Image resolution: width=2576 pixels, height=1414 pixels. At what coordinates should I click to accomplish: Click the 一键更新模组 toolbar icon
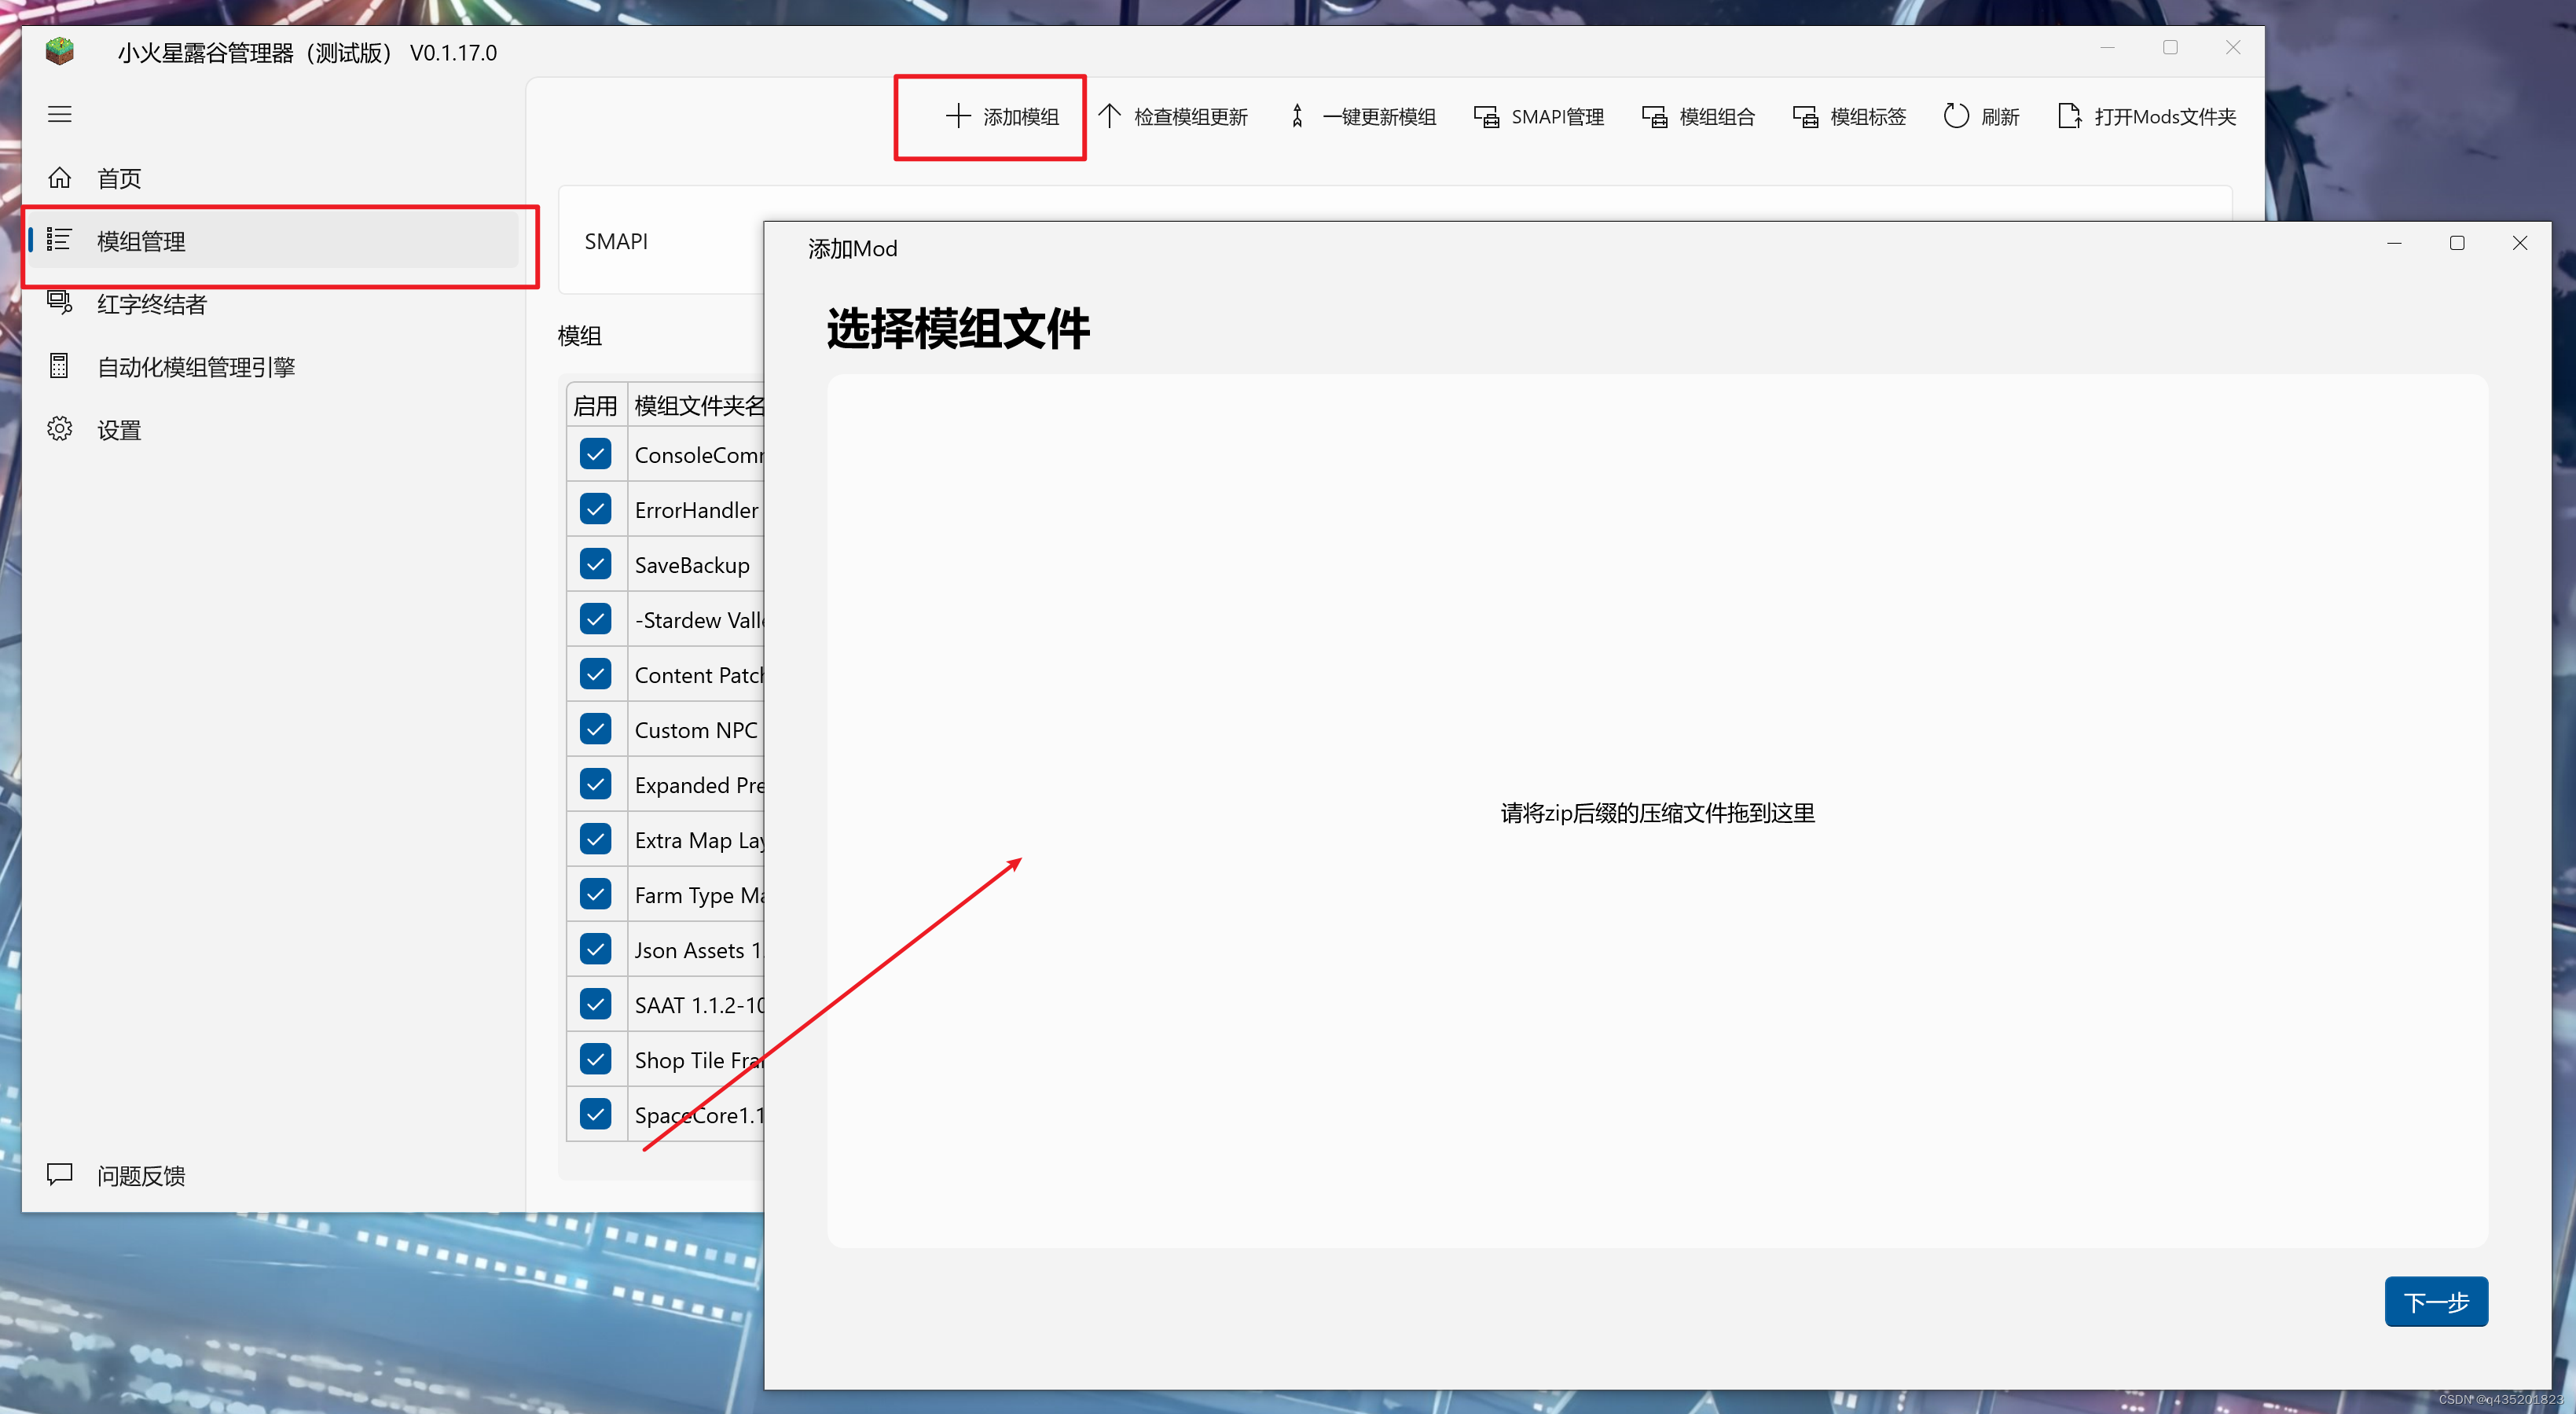point(1297,116)
